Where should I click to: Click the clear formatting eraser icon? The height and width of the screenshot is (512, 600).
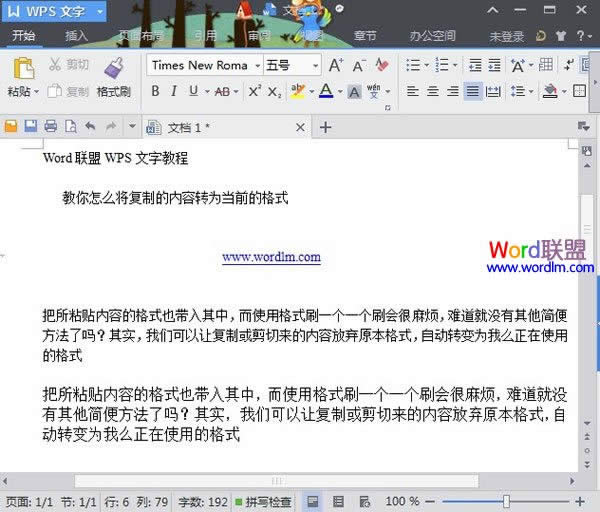point(382,65)
